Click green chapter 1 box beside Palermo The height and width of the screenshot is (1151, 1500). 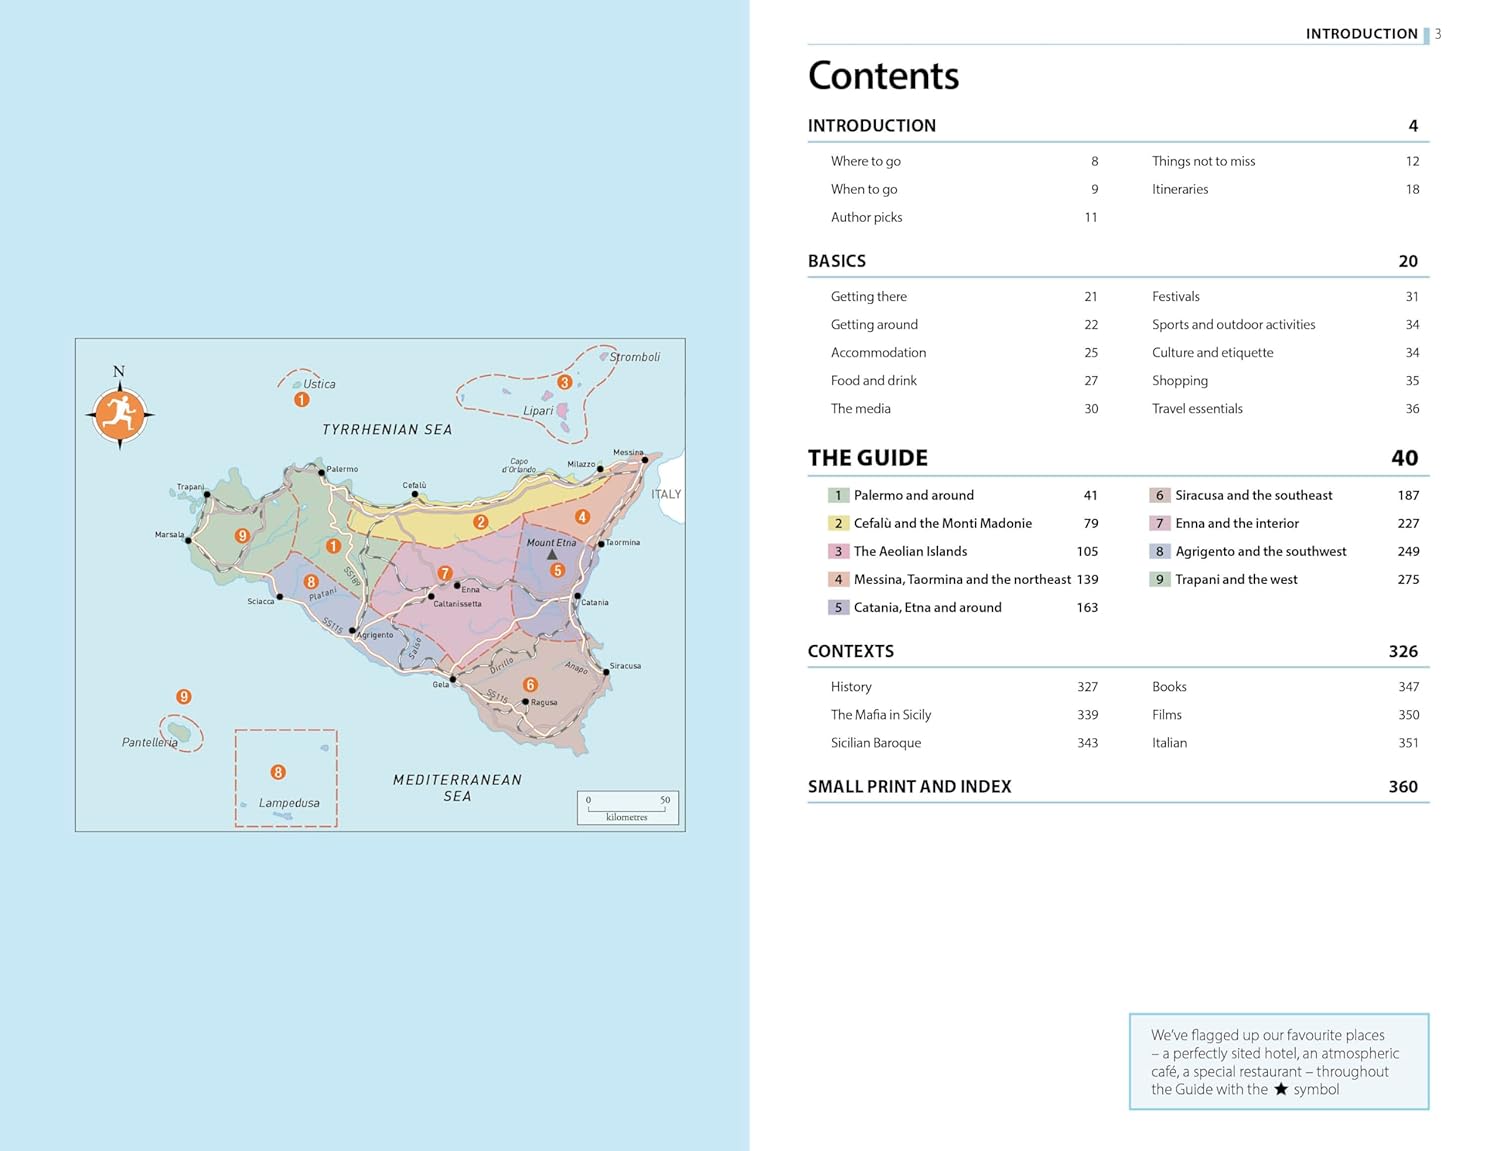(x=838, y=495)
